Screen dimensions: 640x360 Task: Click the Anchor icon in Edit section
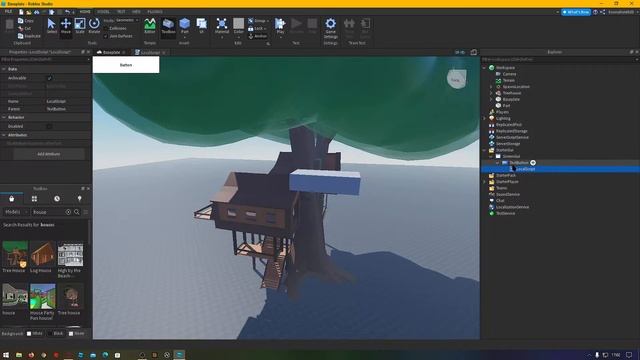[x=251, y=36]
